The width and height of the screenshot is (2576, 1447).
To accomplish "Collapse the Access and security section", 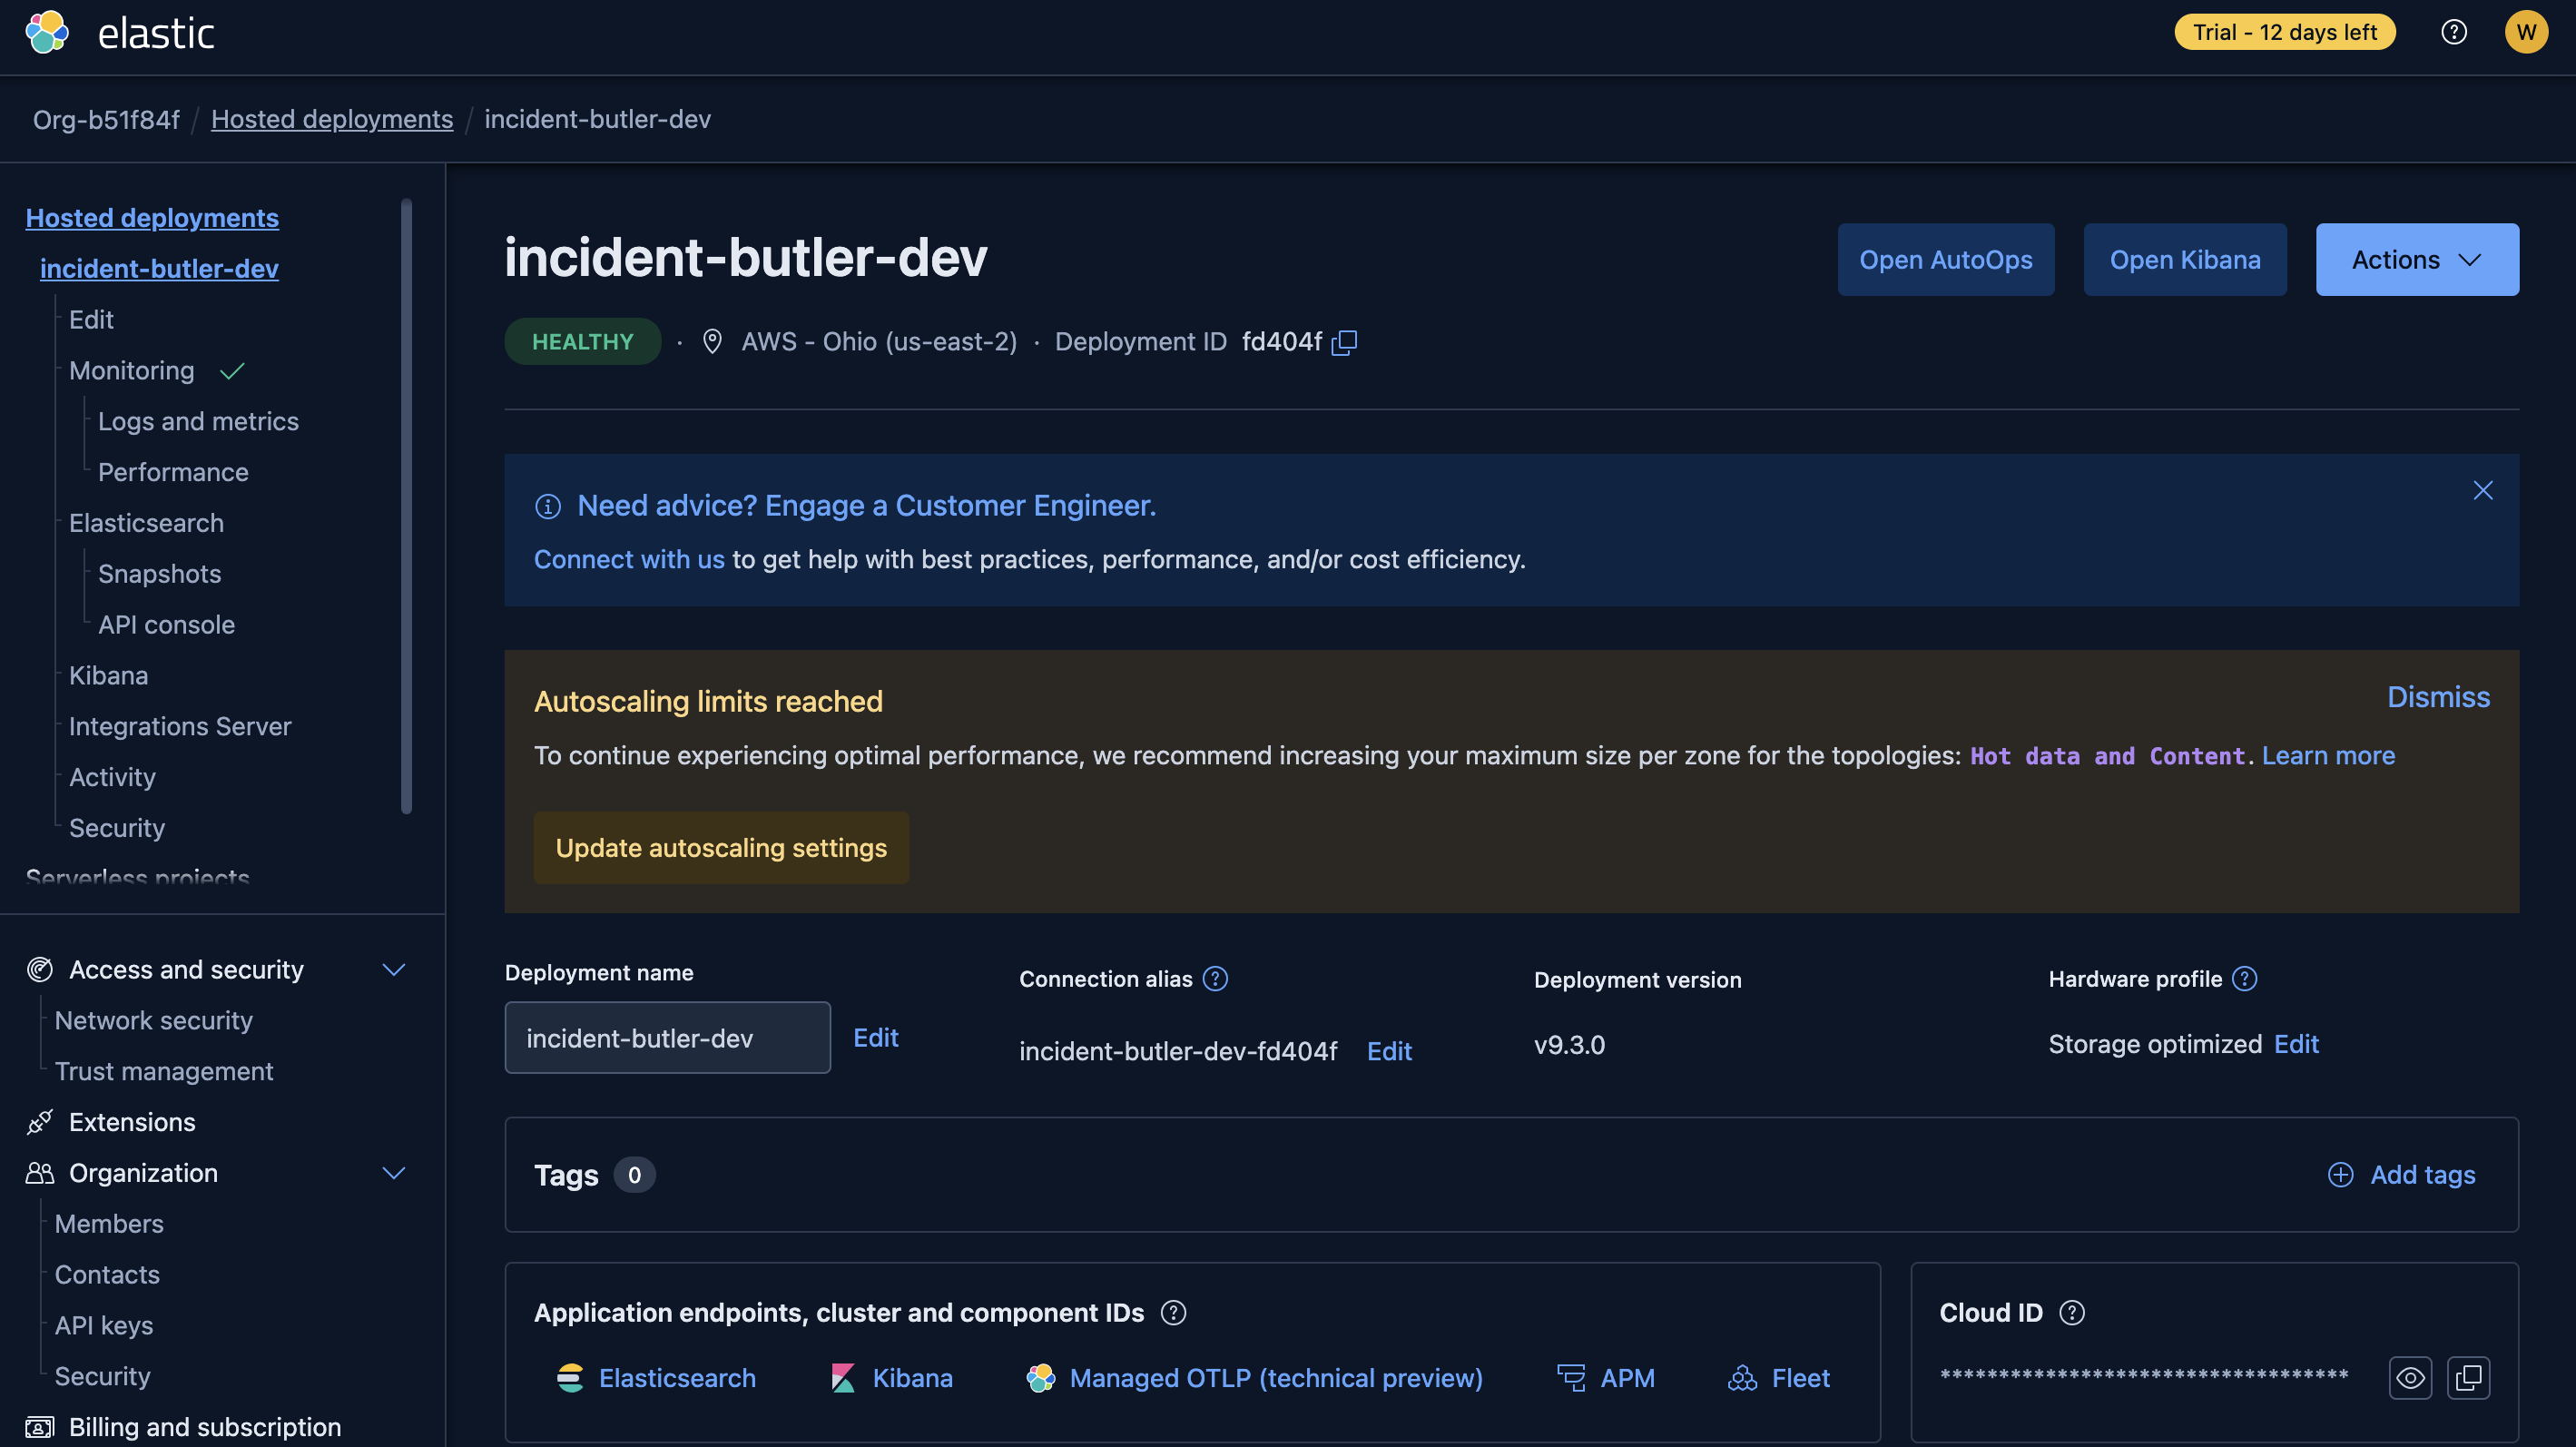I will pyautogui.click(x=394, y=970).
